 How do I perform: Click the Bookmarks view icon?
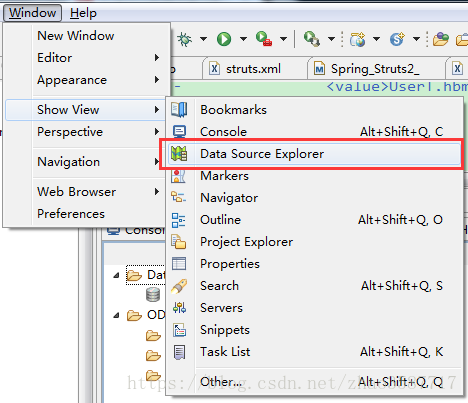[179, 110]
